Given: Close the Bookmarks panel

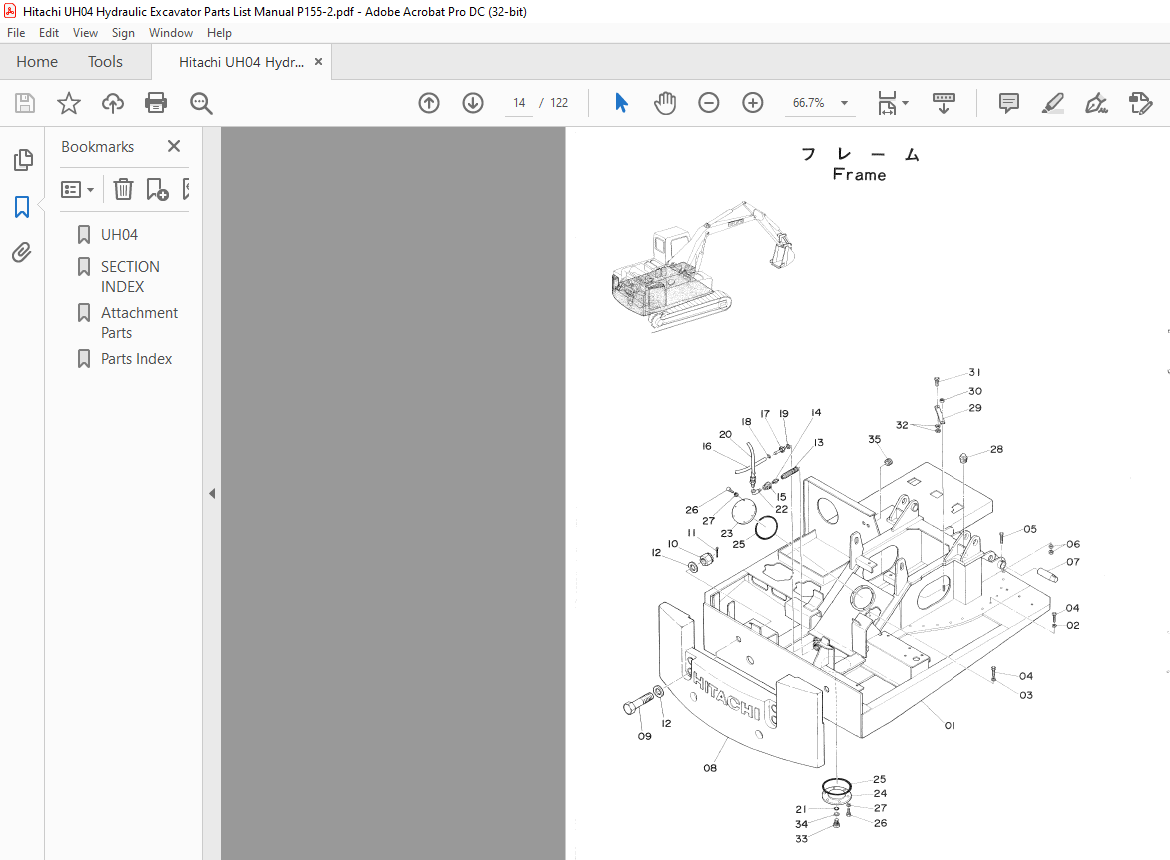Looking at the screenshot, I should (x=174, y=146).
